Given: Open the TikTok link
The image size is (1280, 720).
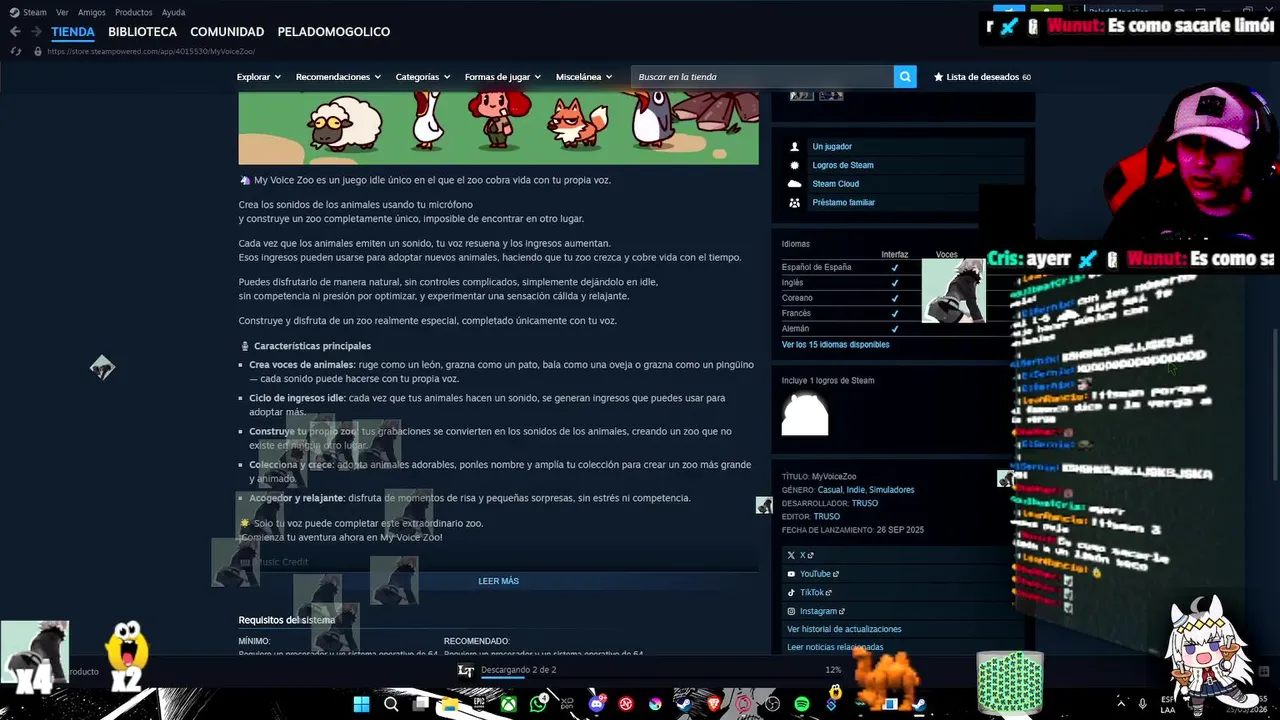Looking at the screenshot, I should [x=812, y=593].
